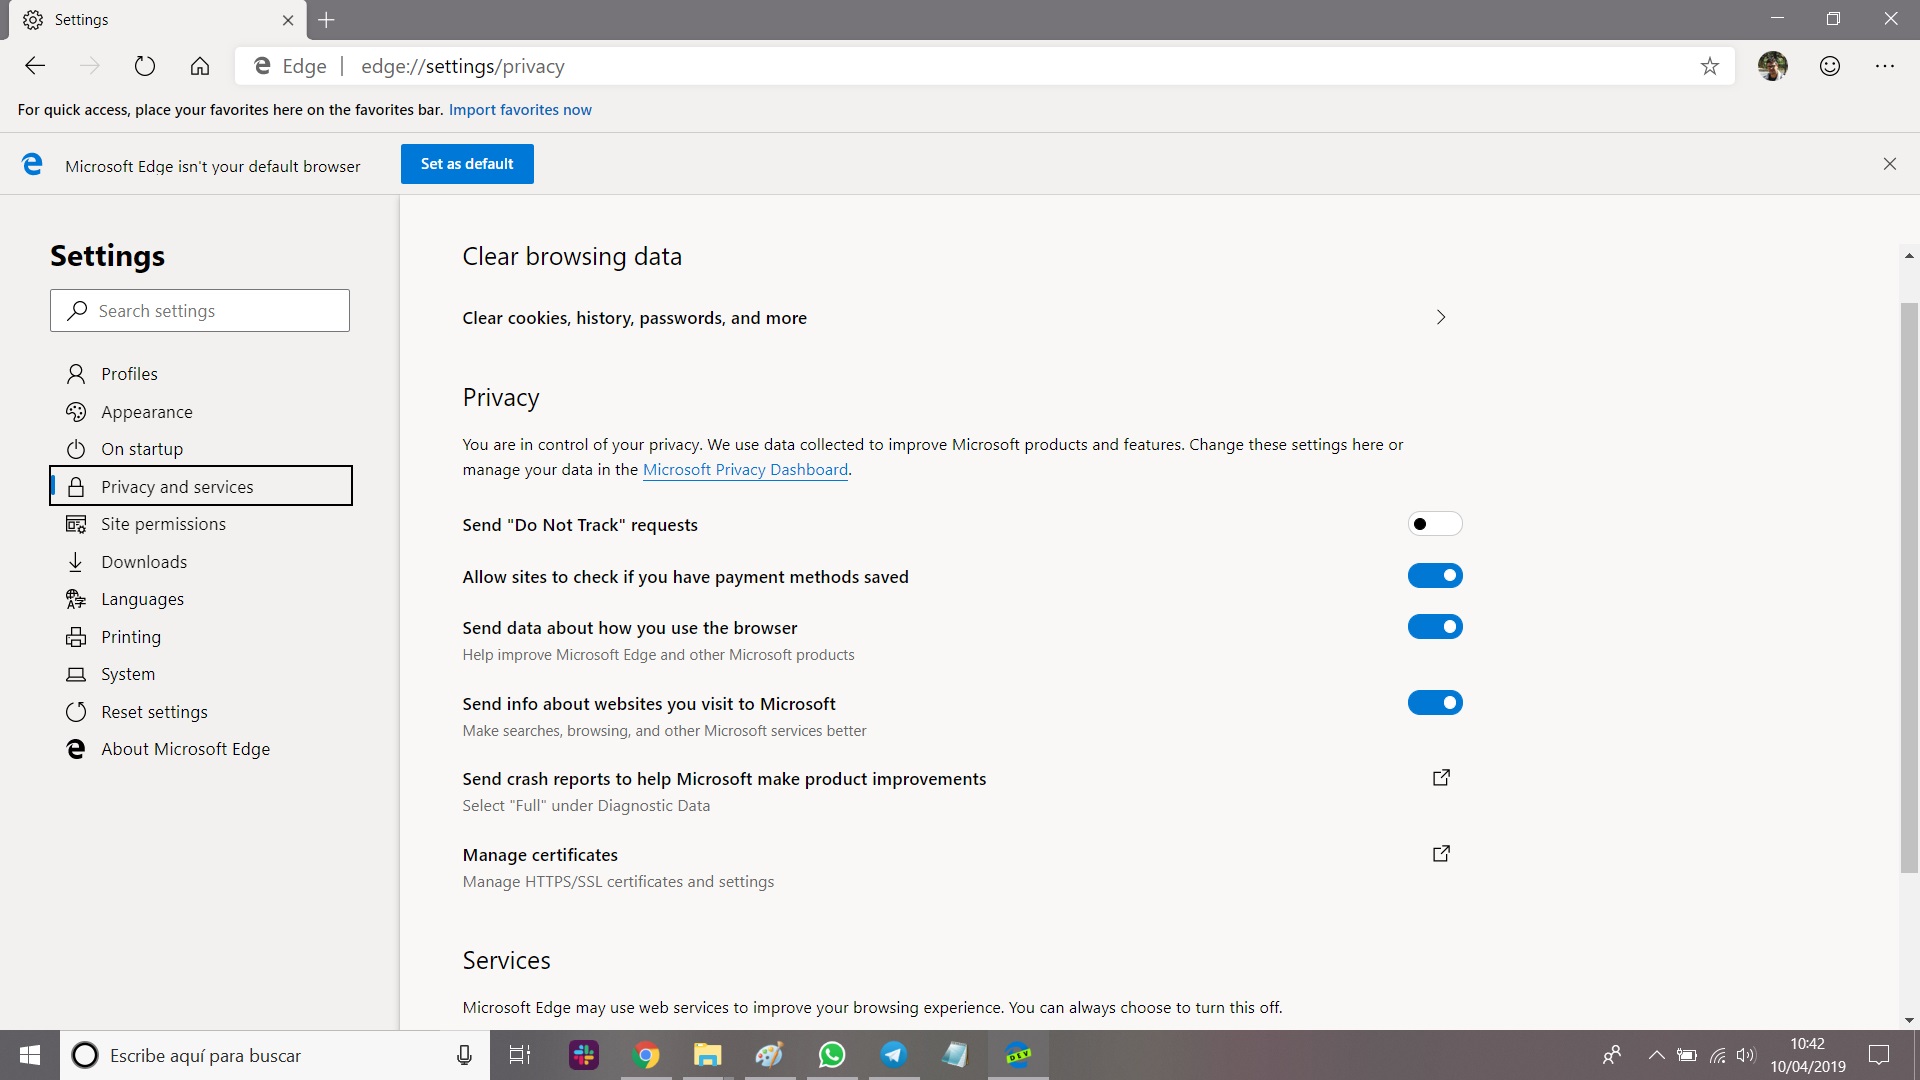Viewport: 1920px width, 1080px height.
Task: Open a new tab with plus
Action: [327, 20]
